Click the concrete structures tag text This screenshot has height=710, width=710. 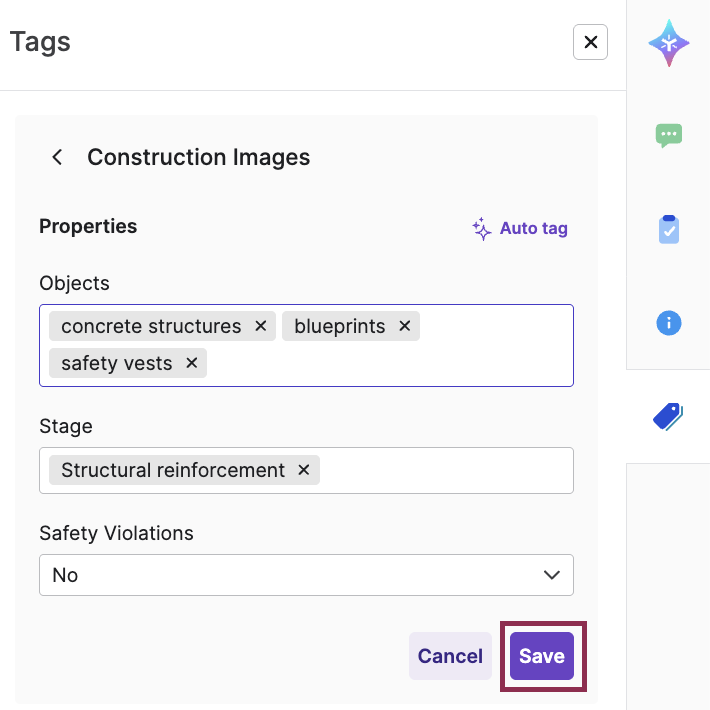(x=151, y=326)
